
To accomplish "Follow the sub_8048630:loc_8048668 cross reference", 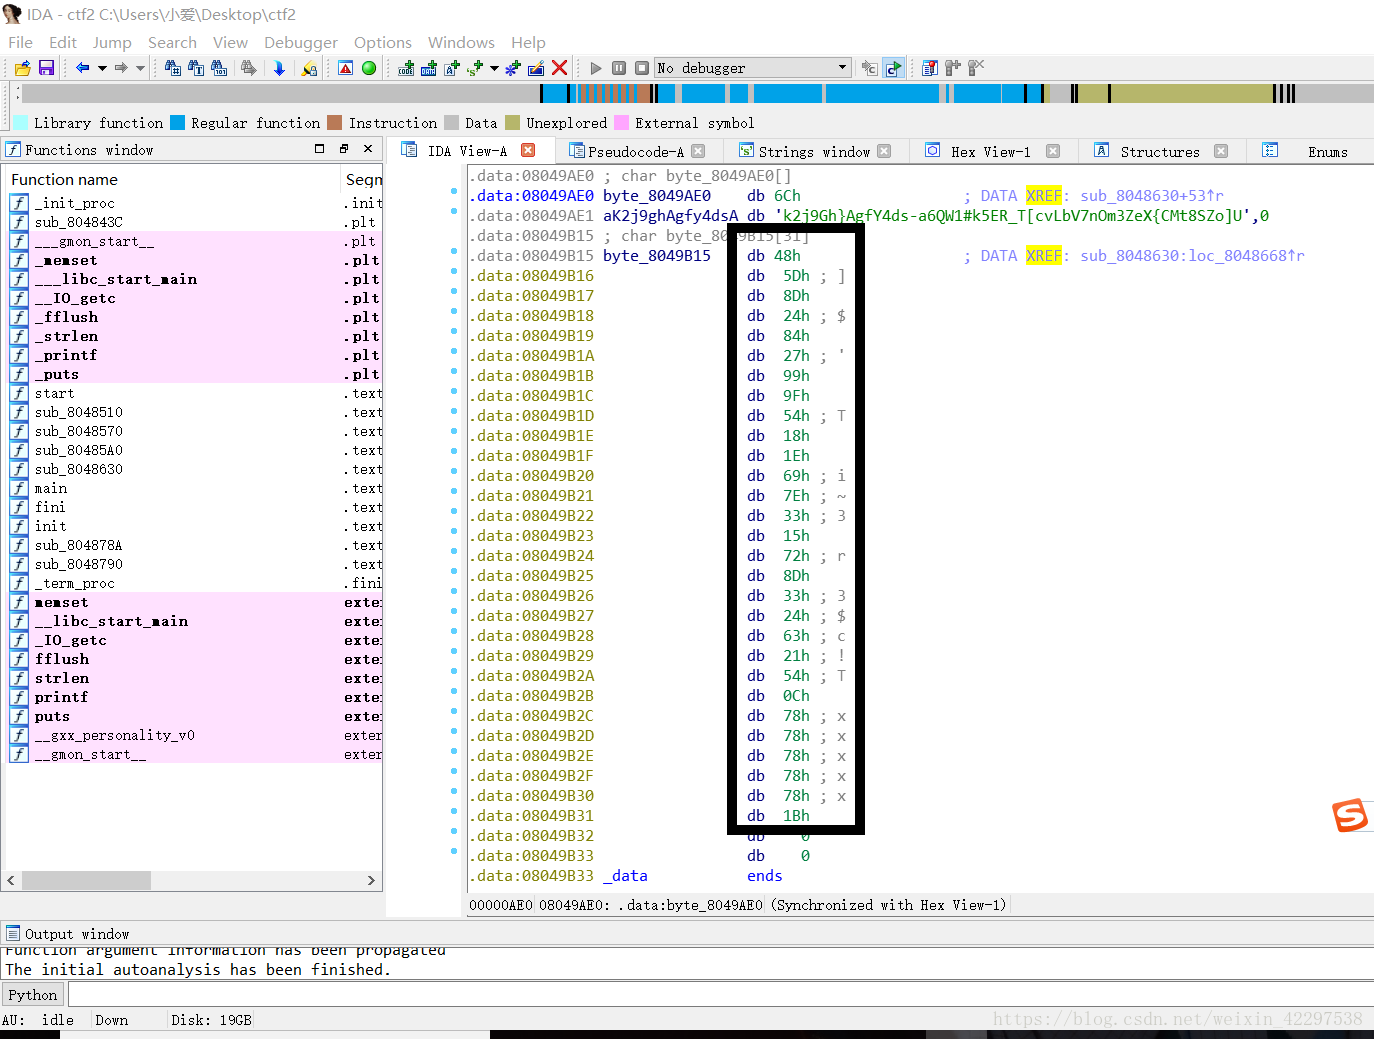I will tap(1192, 256).
